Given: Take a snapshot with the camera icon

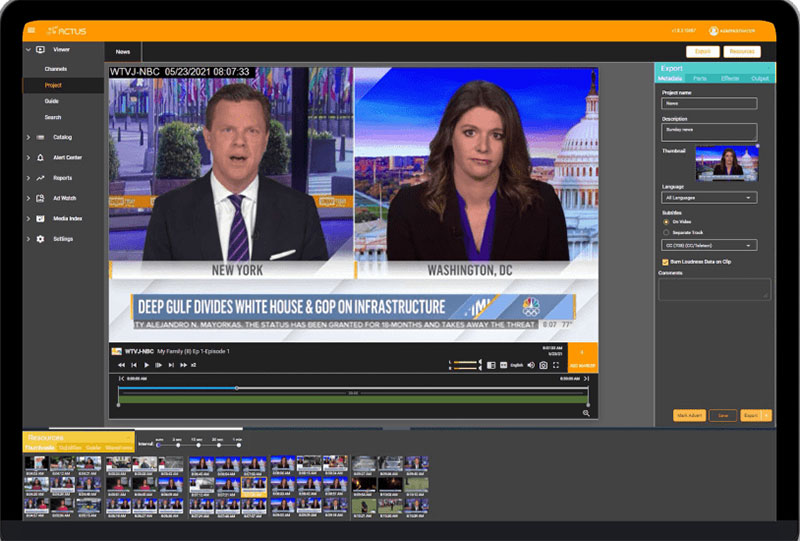Looking at the screenshot, I should 543,366.
